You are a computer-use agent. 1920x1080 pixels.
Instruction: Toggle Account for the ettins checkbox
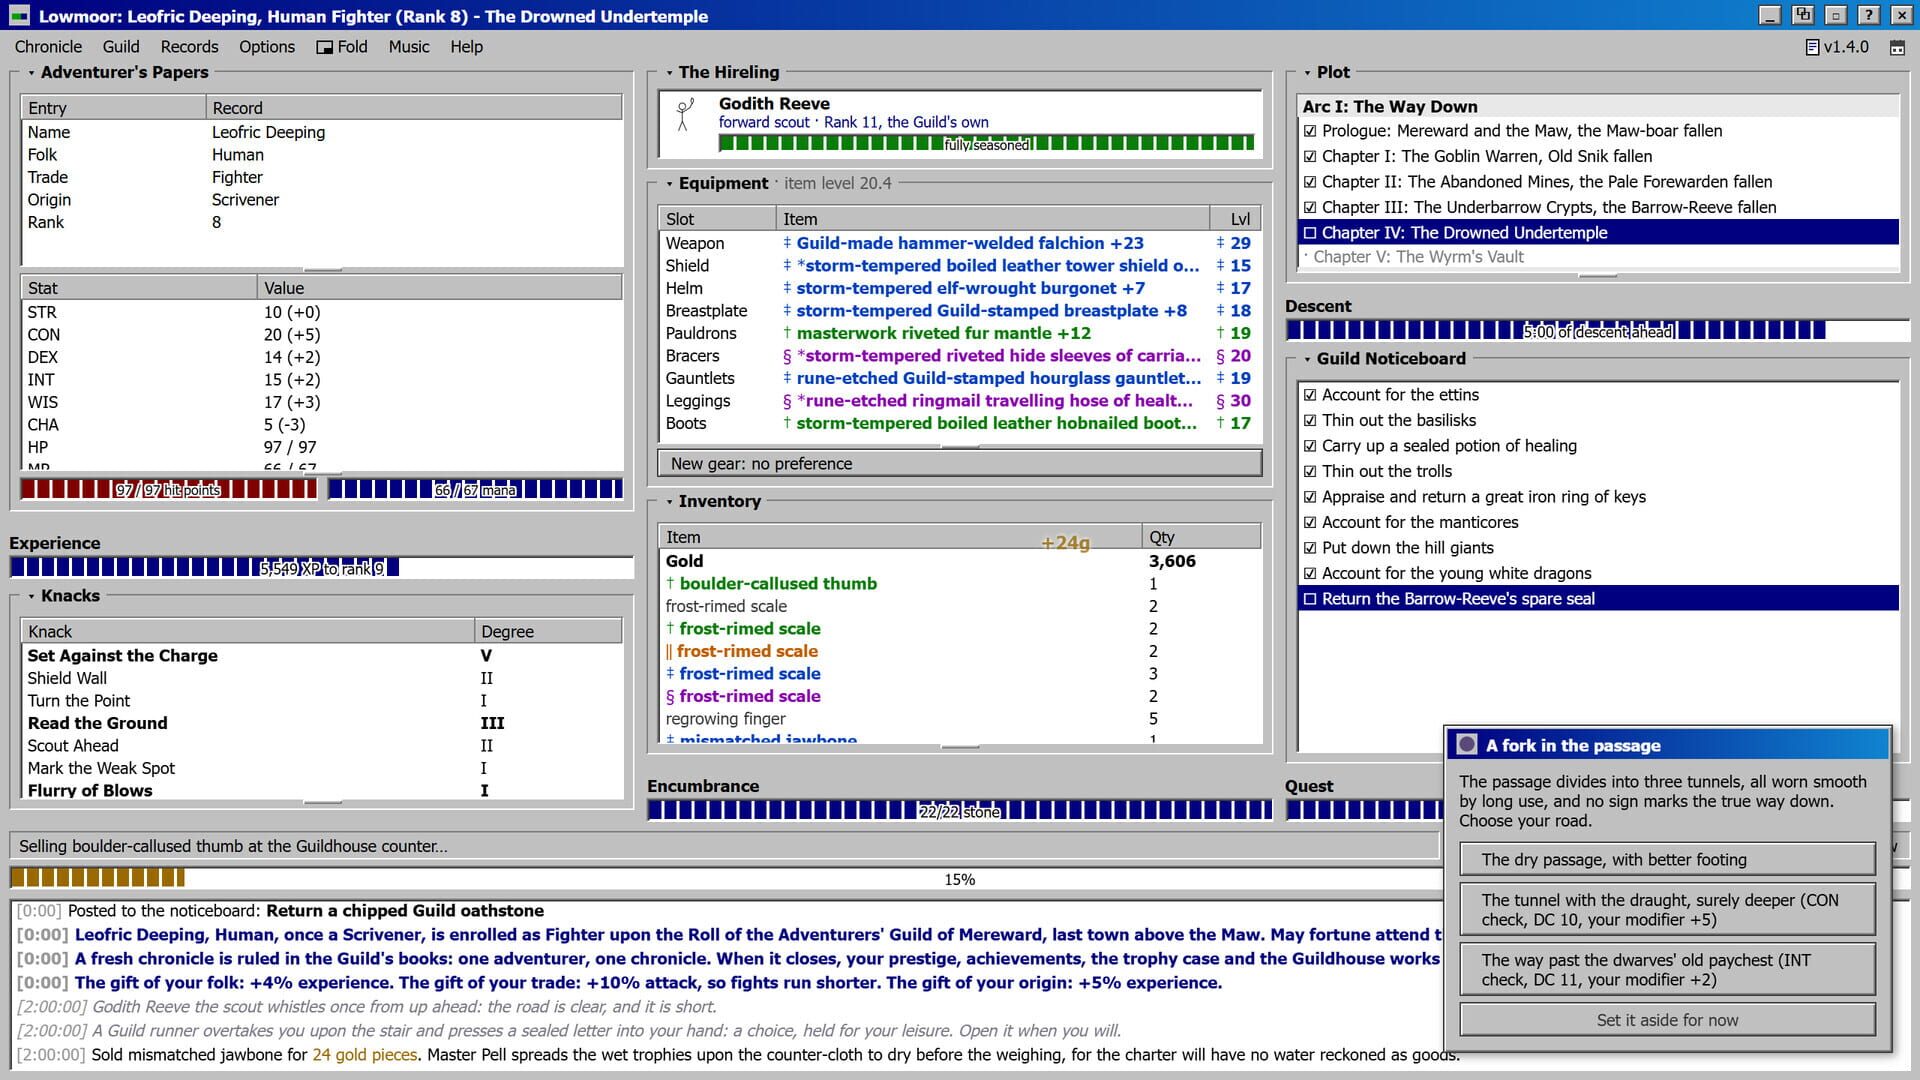click(1310, 395)
